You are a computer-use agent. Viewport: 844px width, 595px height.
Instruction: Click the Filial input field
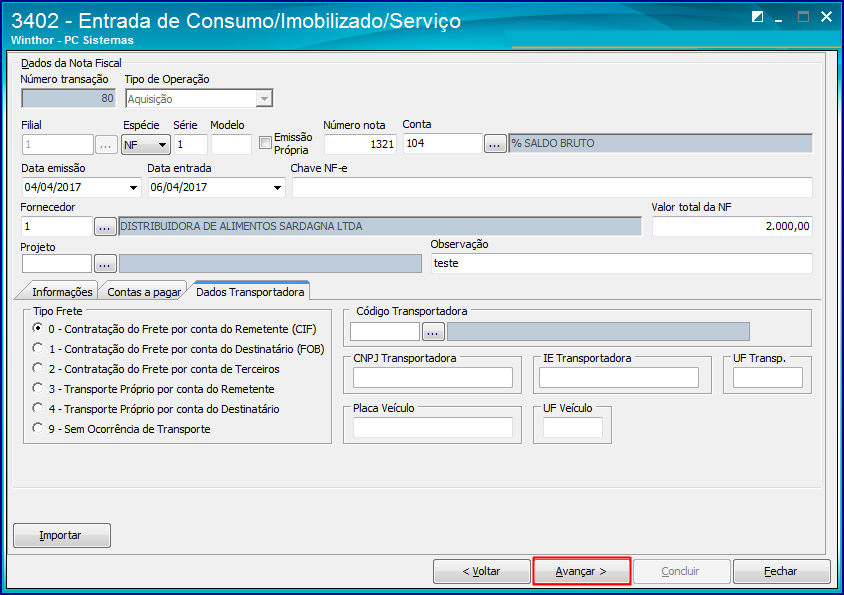point(58,145)
